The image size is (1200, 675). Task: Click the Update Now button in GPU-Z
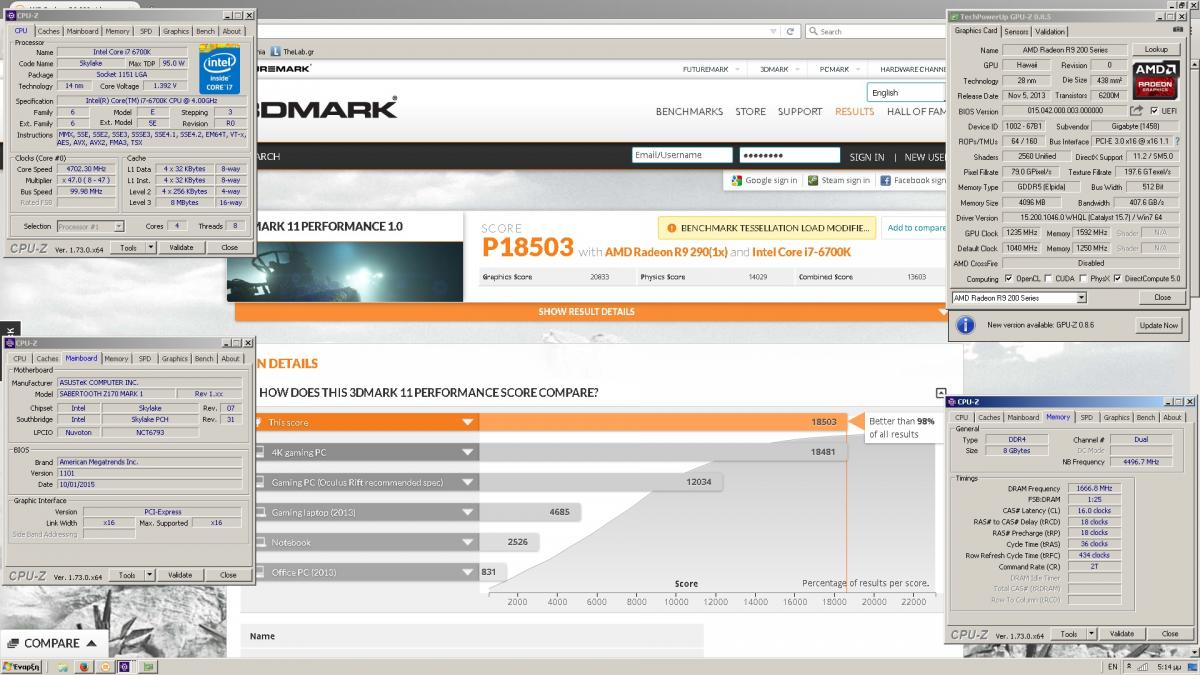click(1158, 325)
